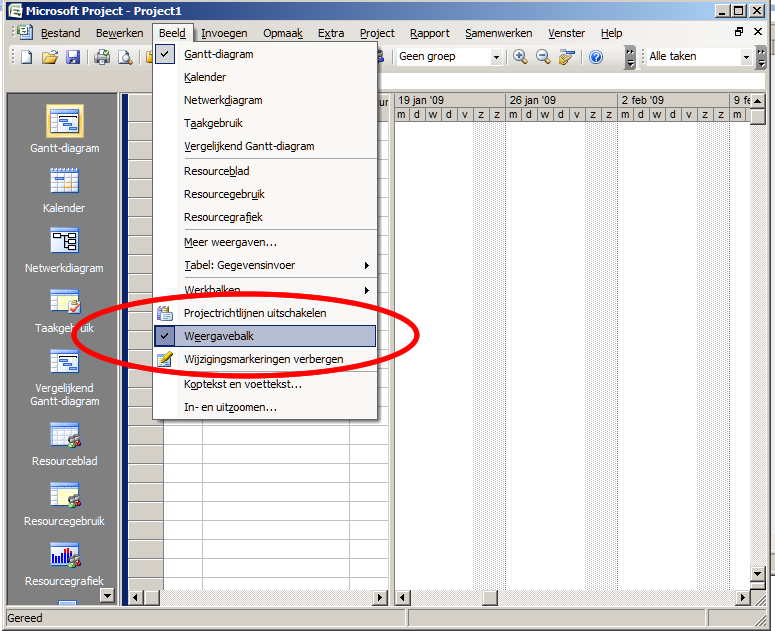
Task: Open the Samenwerken menu
Action: [x=498, y=33]
